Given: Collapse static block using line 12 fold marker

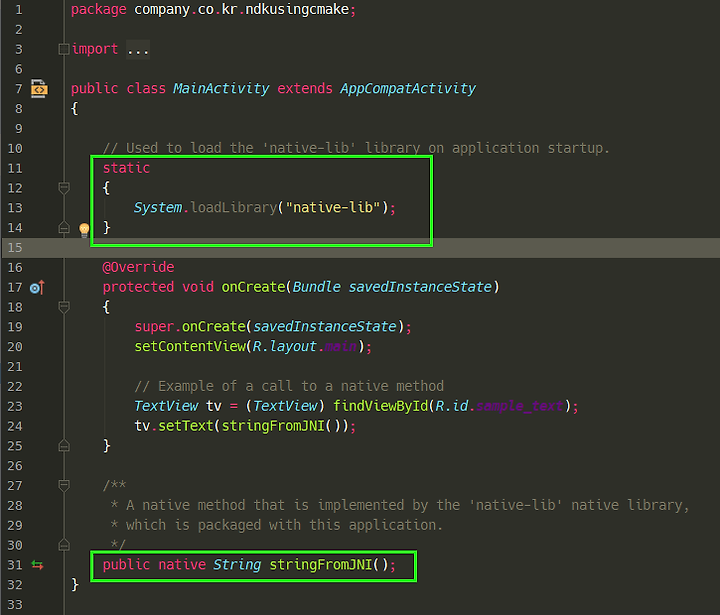Looking at the screenshot, I should pyautogui.click(x=64, y=188).
